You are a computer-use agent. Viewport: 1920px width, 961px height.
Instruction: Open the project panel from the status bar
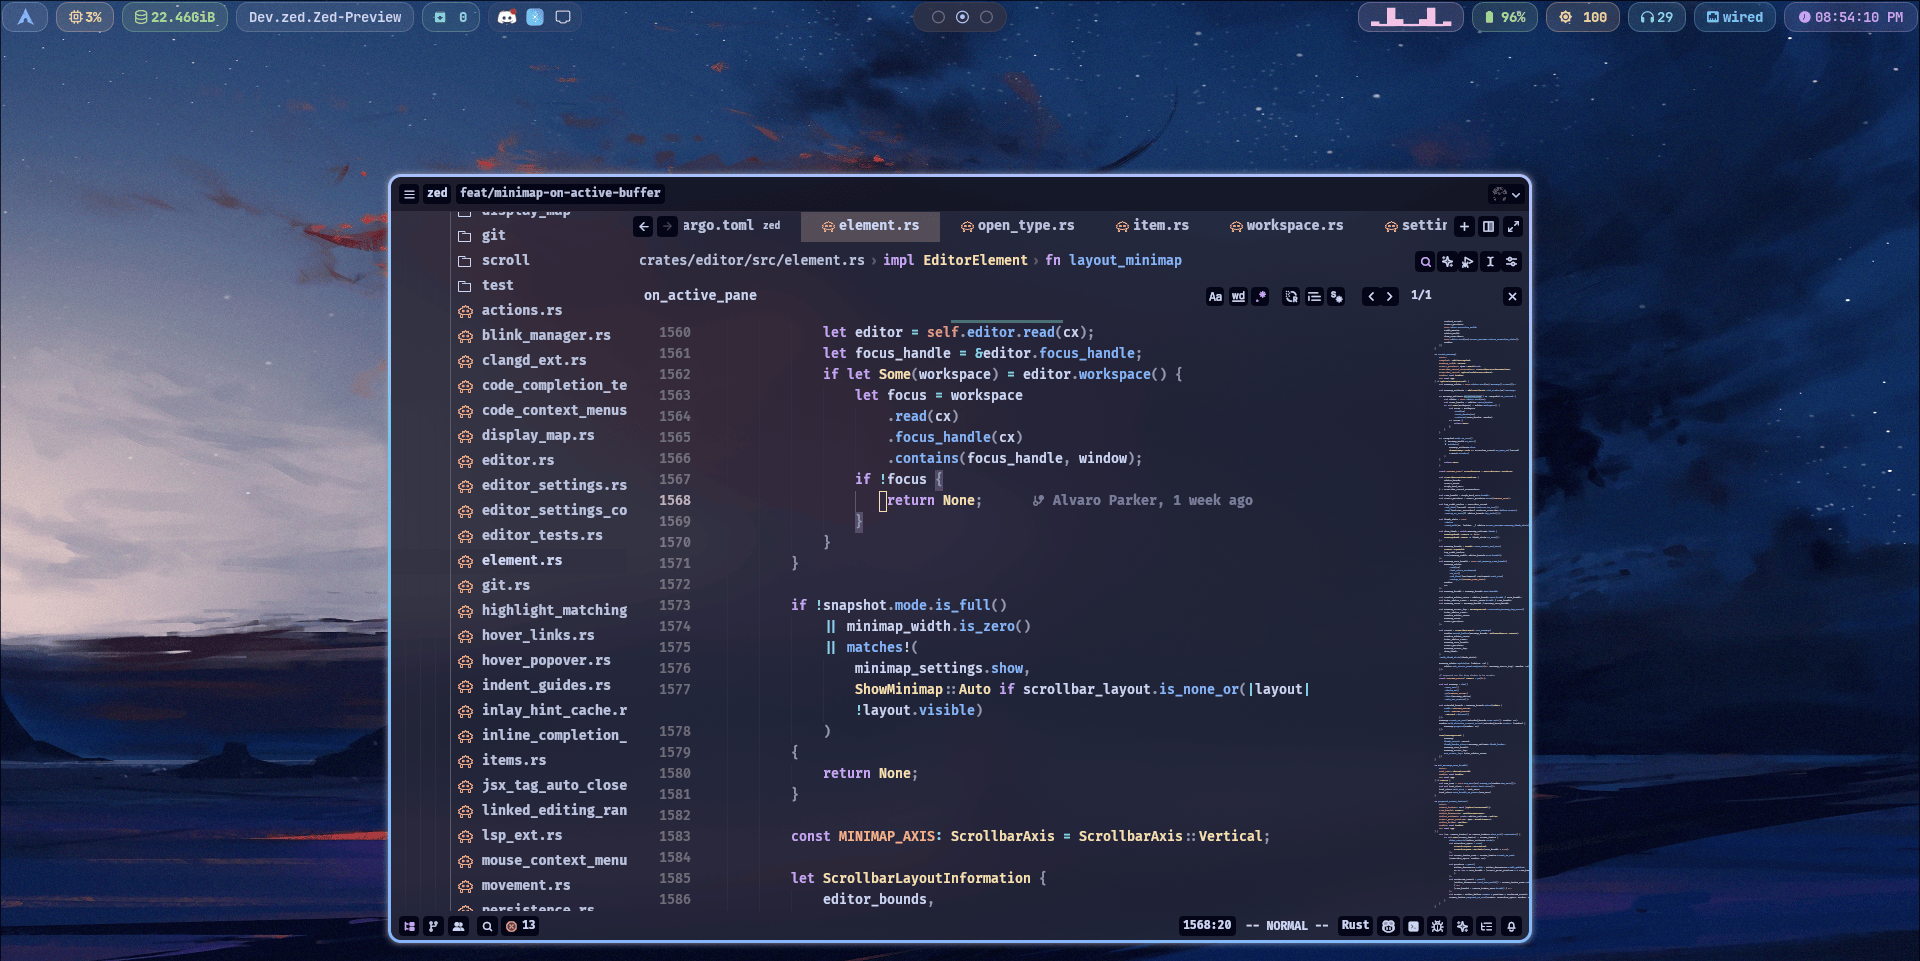(410, 926)
